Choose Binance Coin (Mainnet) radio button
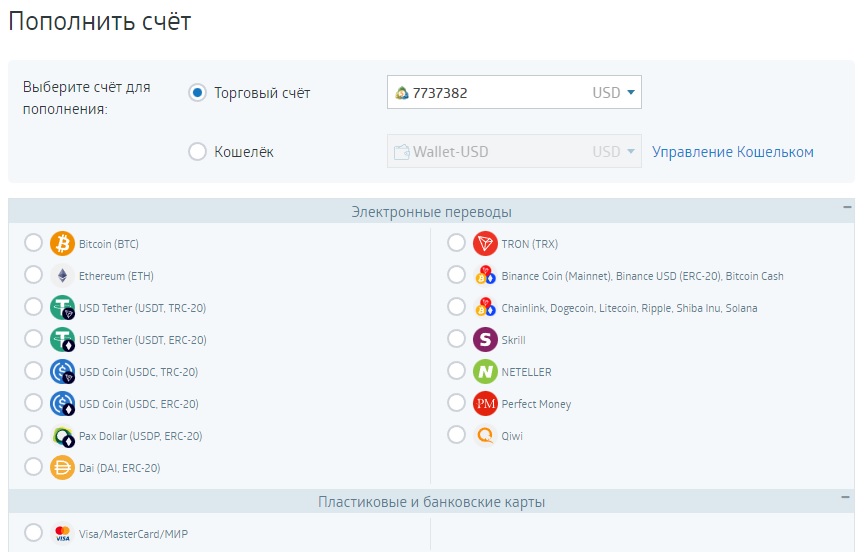 click(456, 274)
